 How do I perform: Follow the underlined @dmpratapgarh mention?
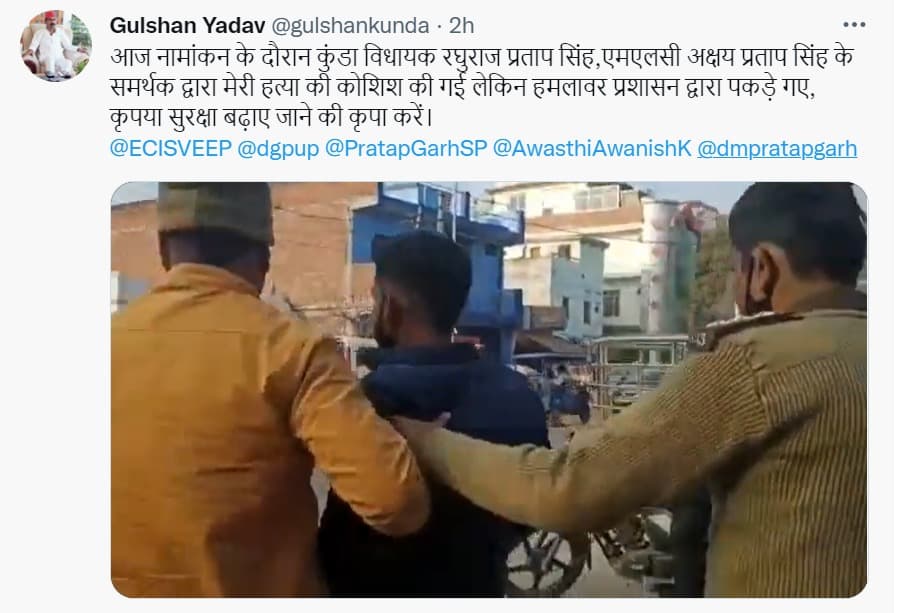coord(777,149)
